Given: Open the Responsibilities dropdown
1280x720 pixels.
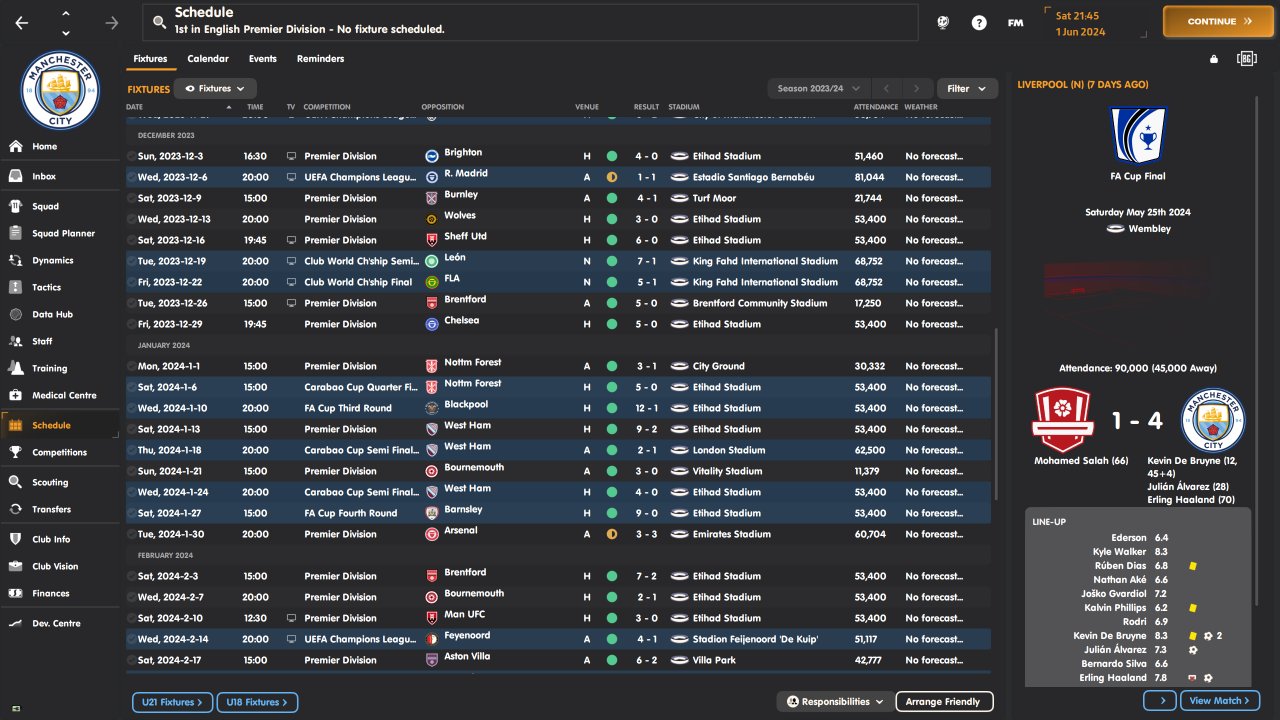Looking at the screenshot, I should pos(834,702).
